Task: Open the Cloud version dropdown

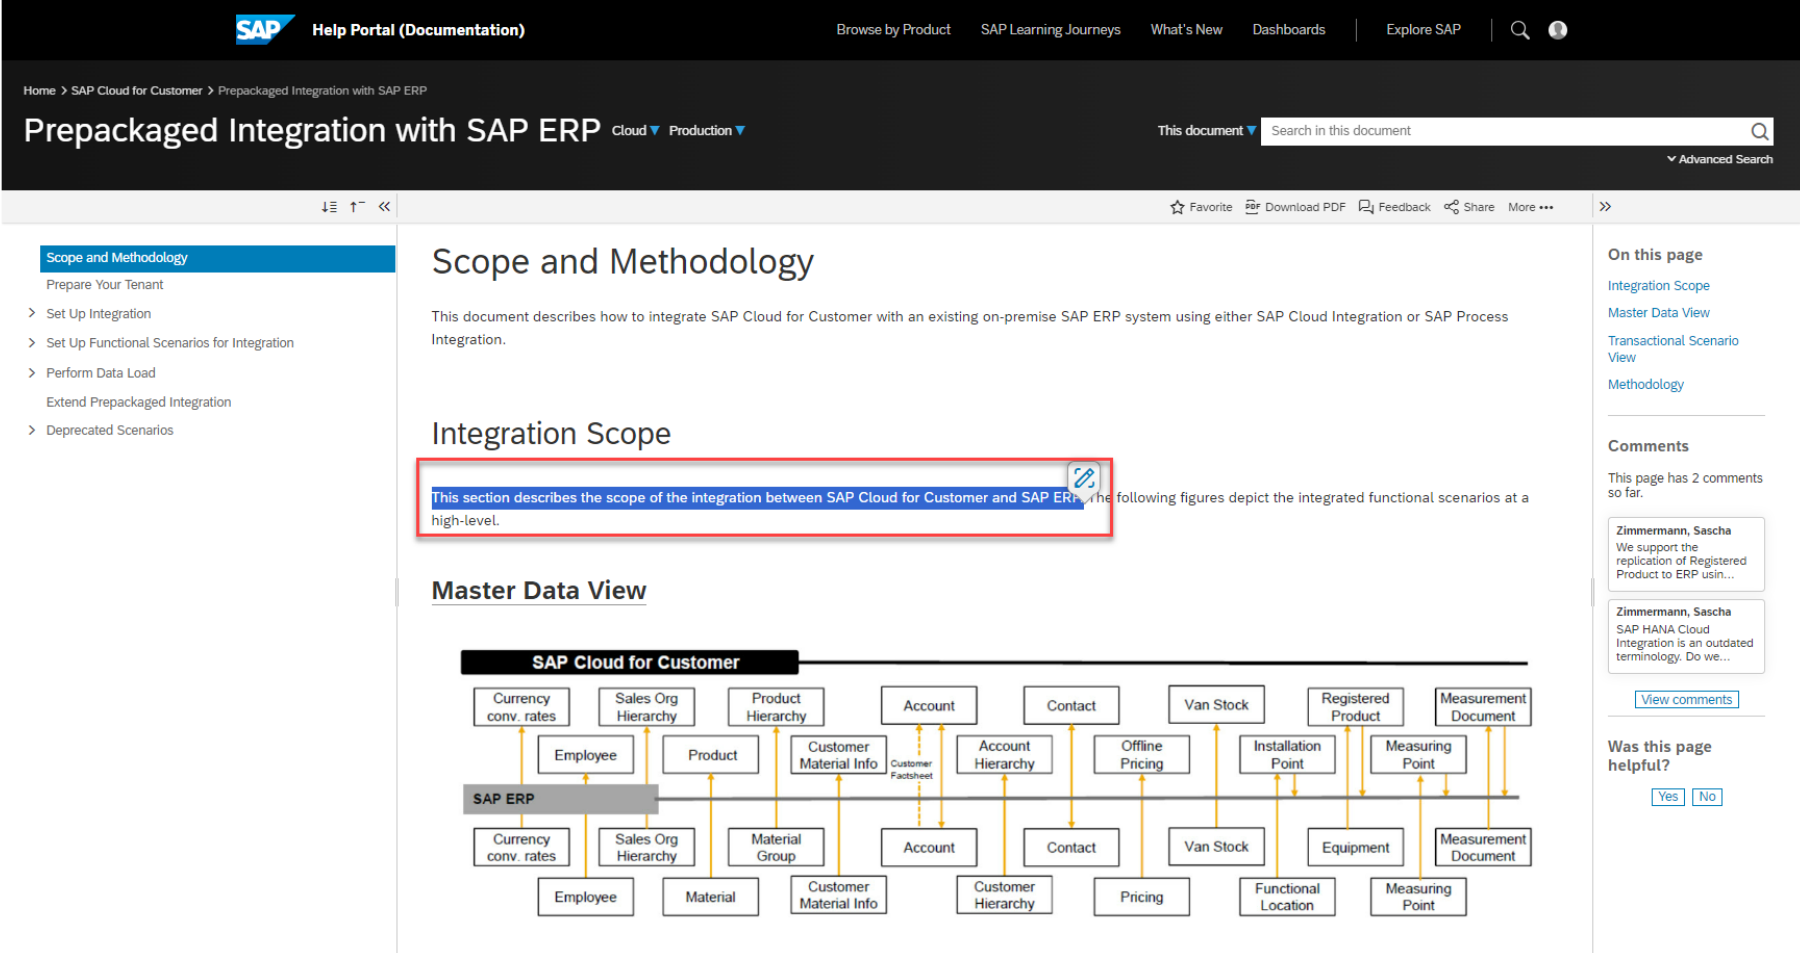Action: pyautogui.click(x=636, y=131)
